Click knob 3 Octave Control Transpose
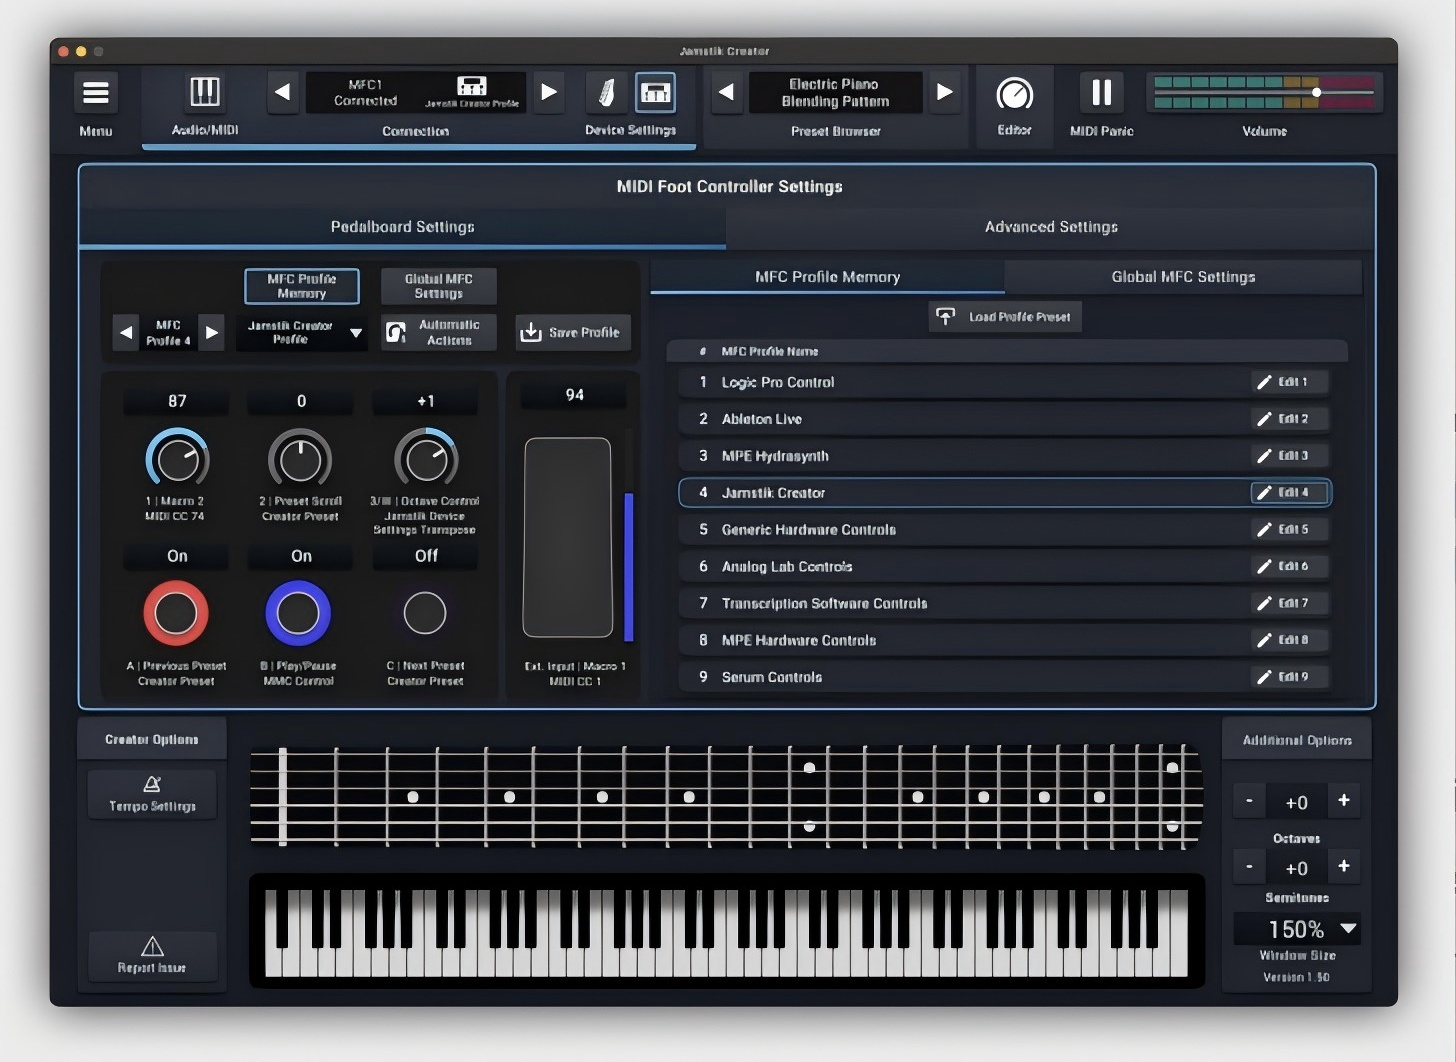Screen dimensions: 1456x1062 (x=426, y=460)
